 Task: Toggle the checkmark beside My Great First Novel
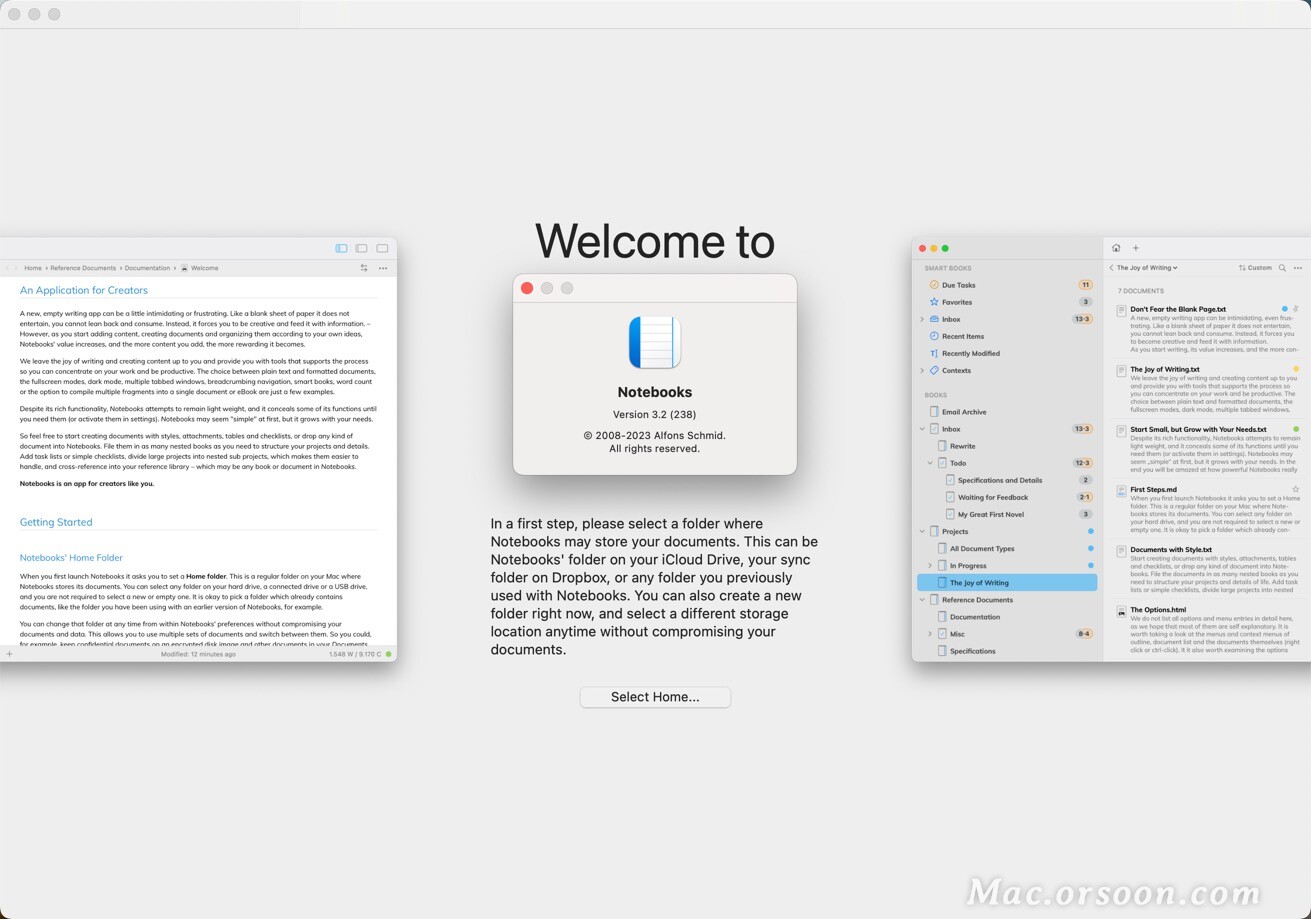click(950, 514)
